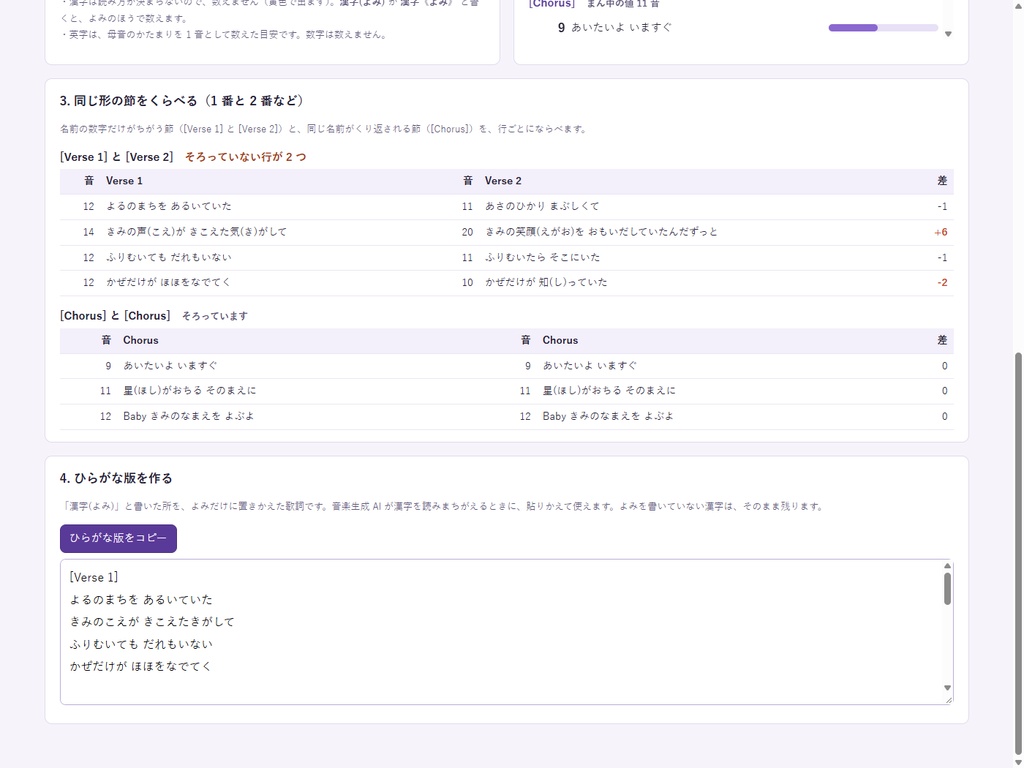1024x768 pixels.
Task: Click the syllable count 14 in Verse 1
Action: [88, 232]
